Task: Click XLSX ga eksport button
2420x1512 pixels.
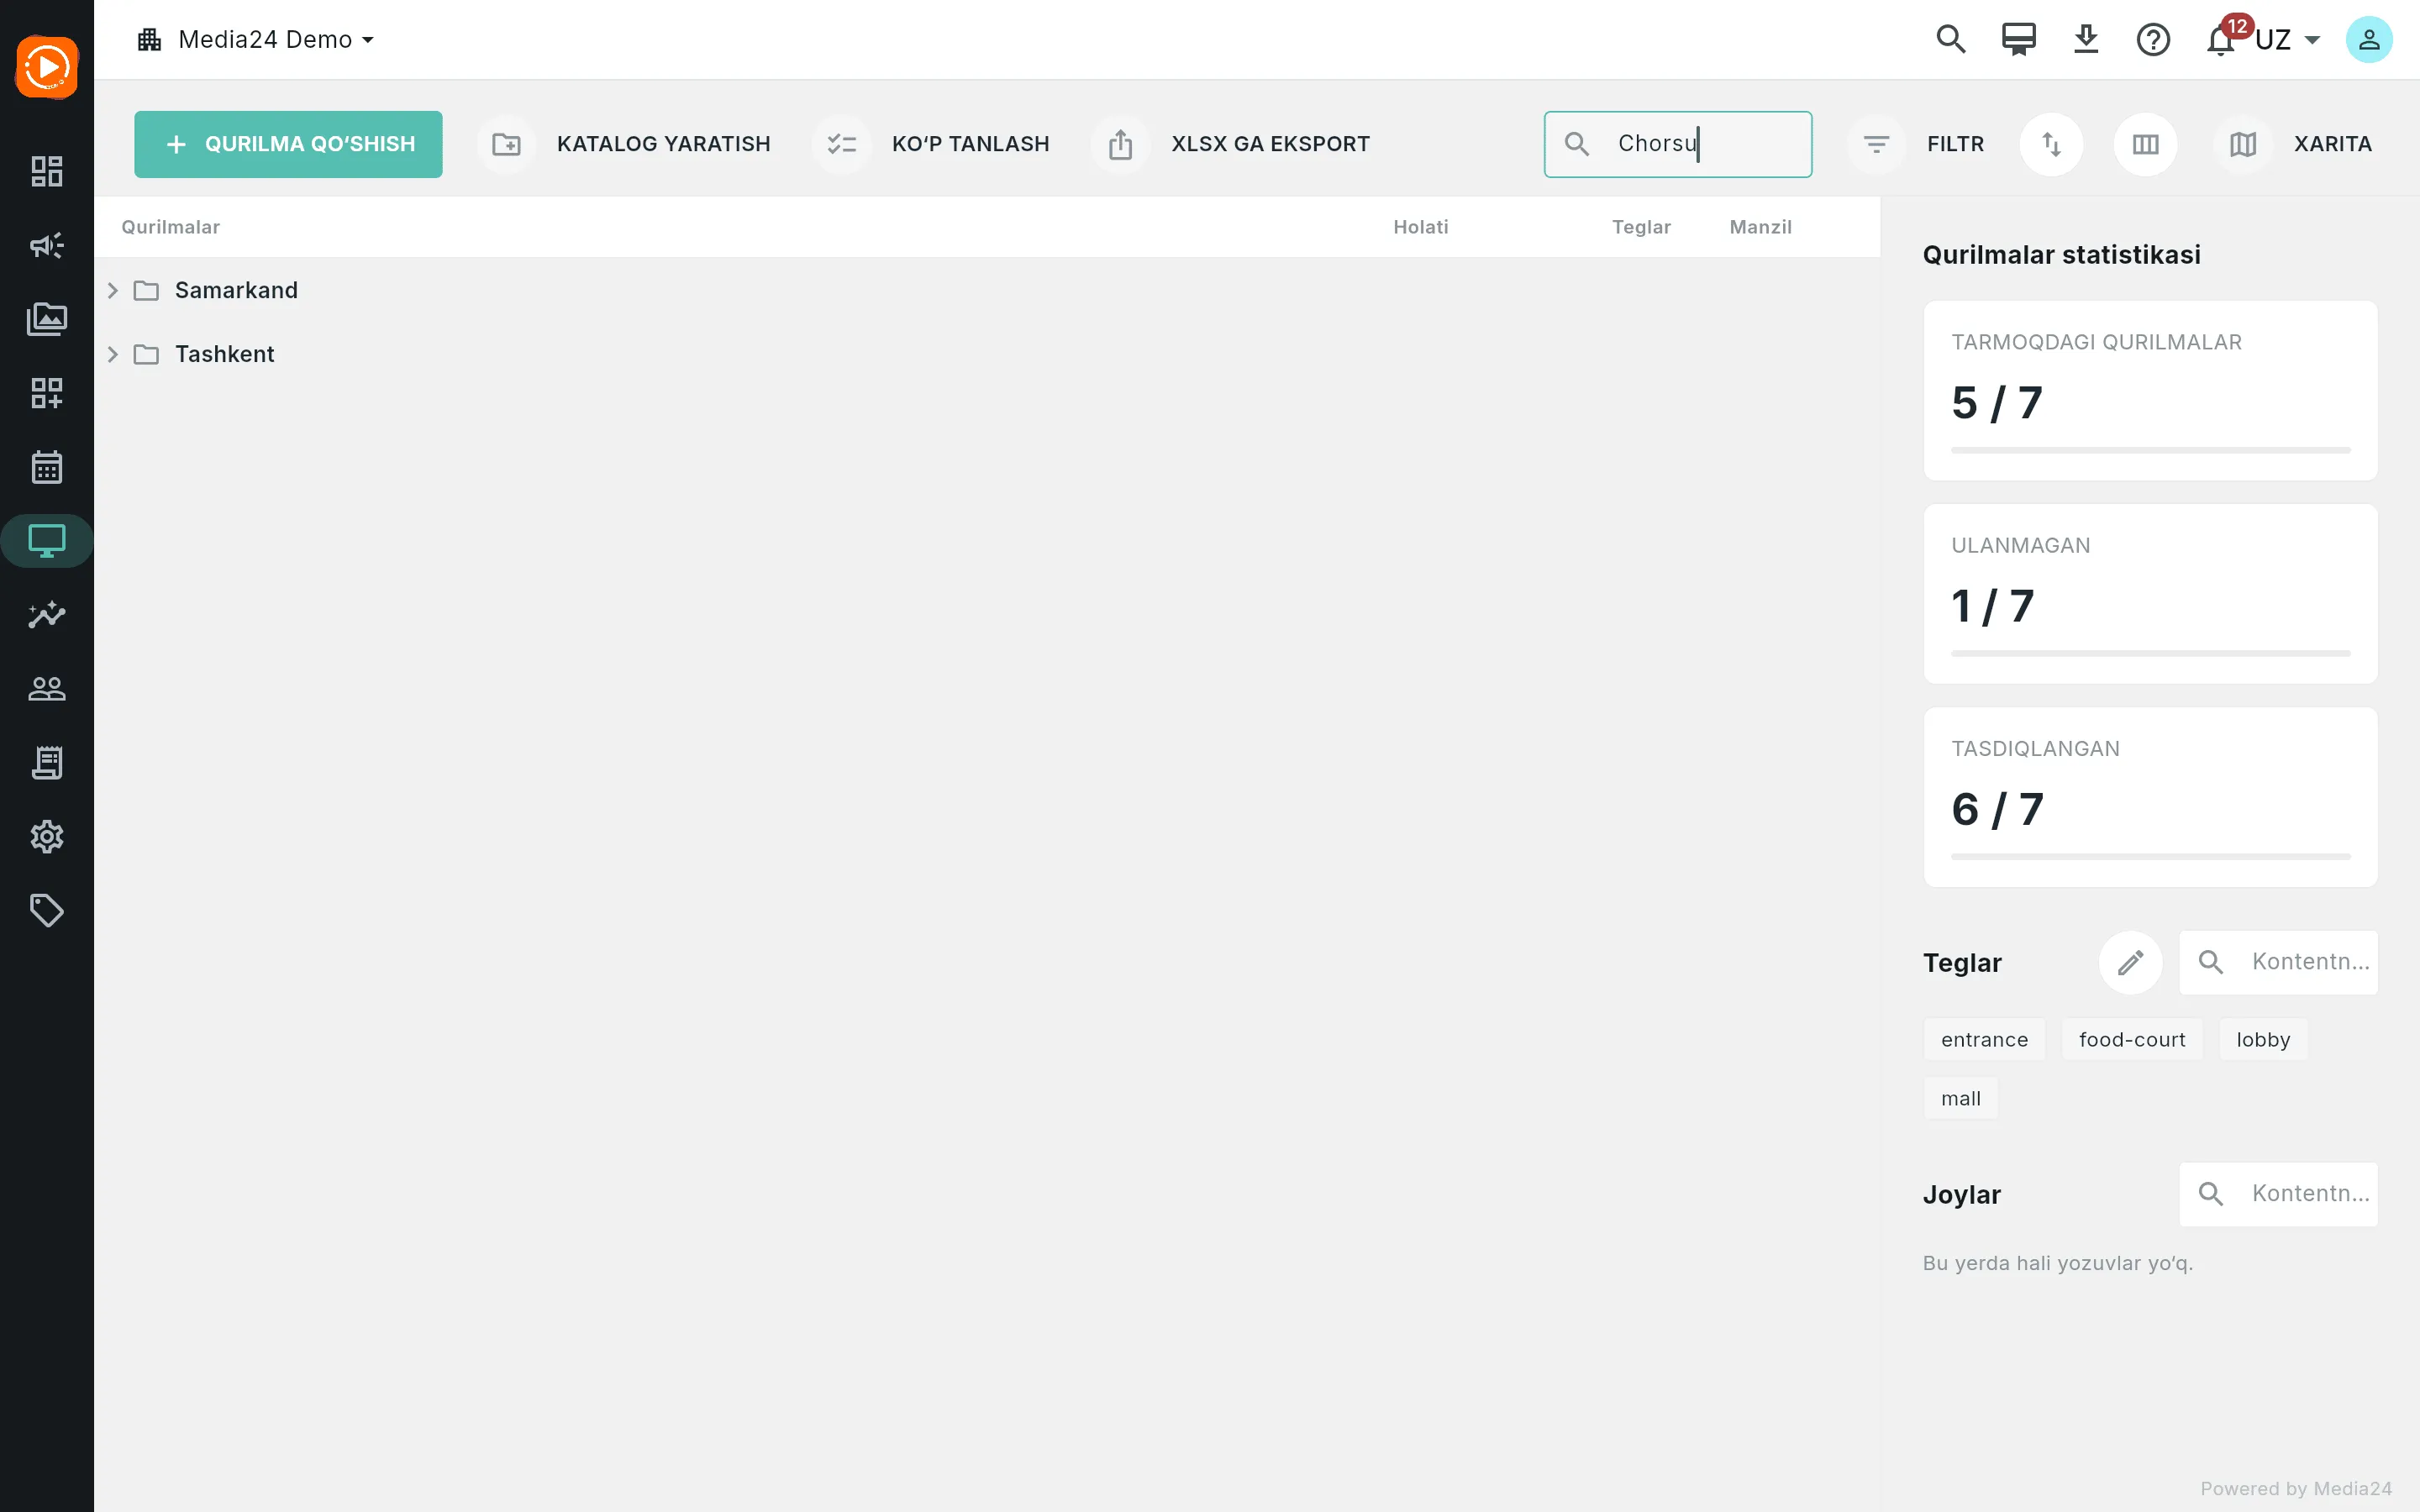Action: pos(1232,144)
